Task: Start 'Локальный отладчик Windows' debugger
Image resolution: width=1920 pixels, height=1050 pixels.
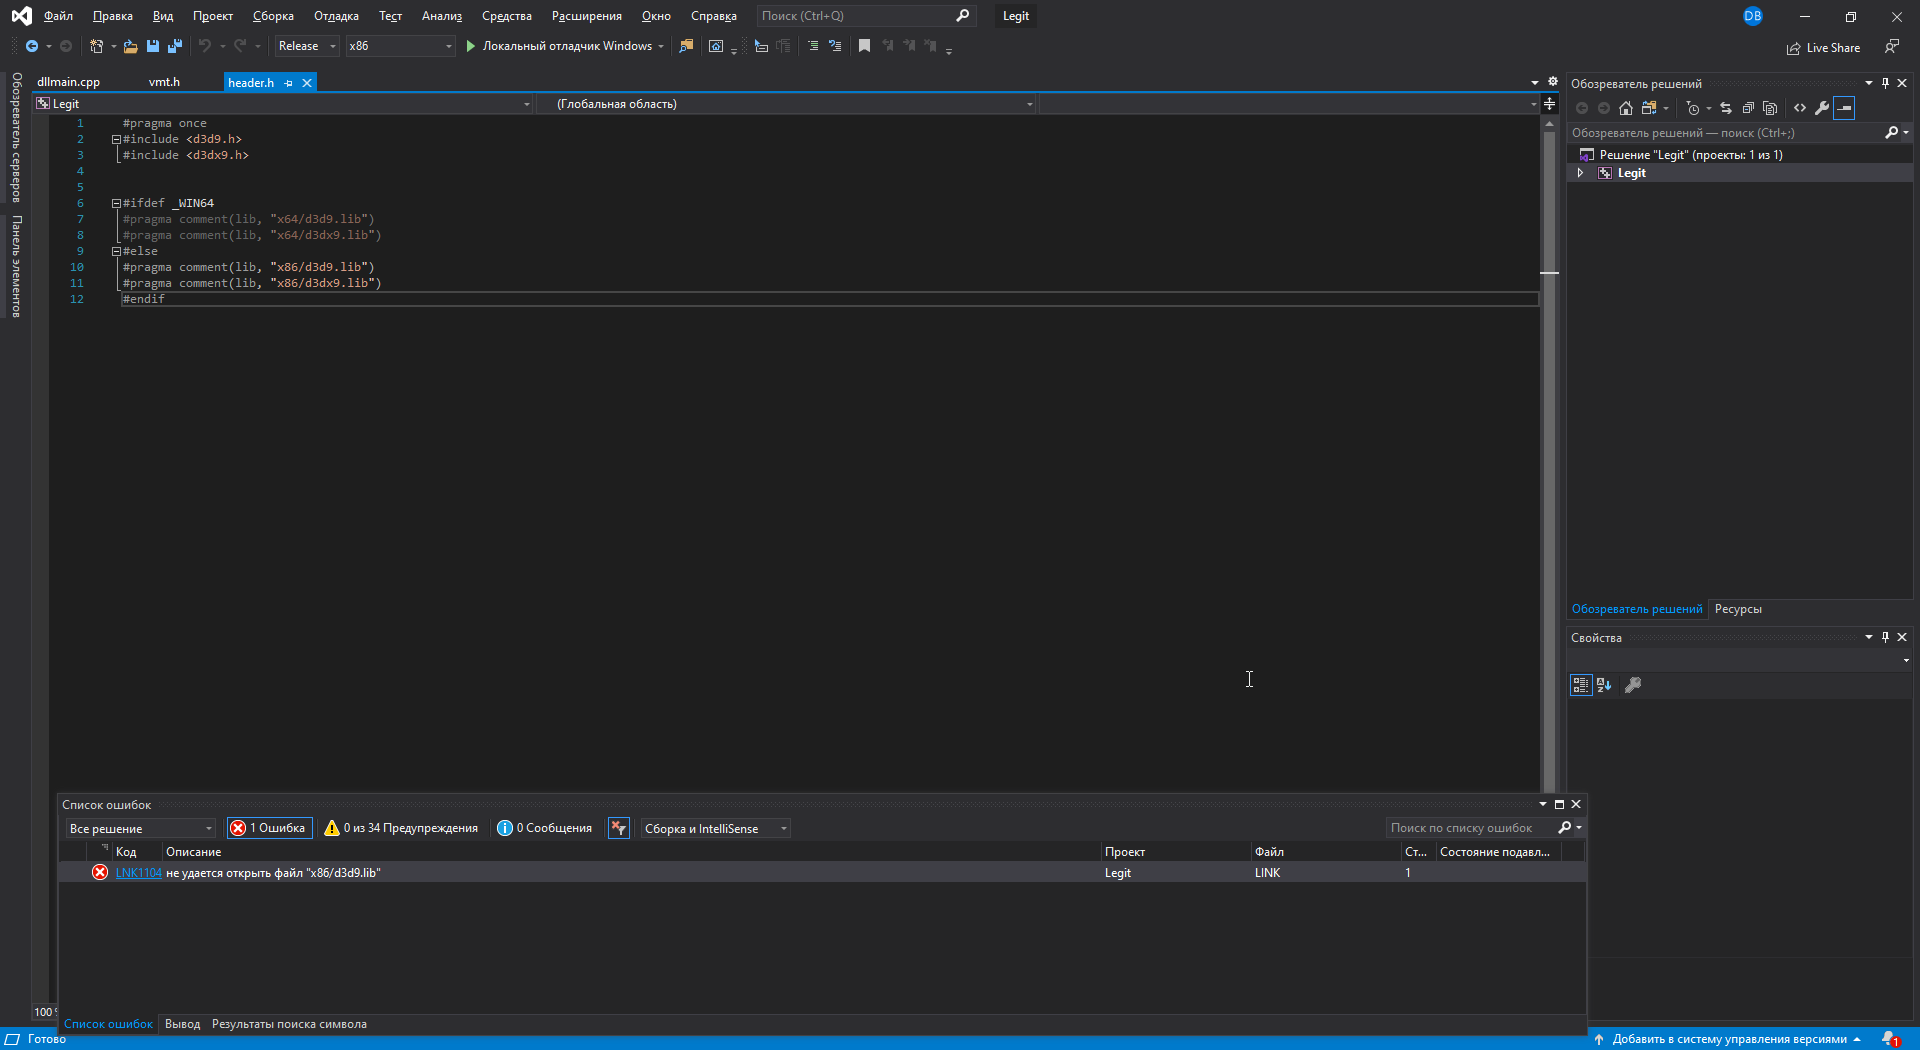Action: pyautogui.click(x=558, y=46)
